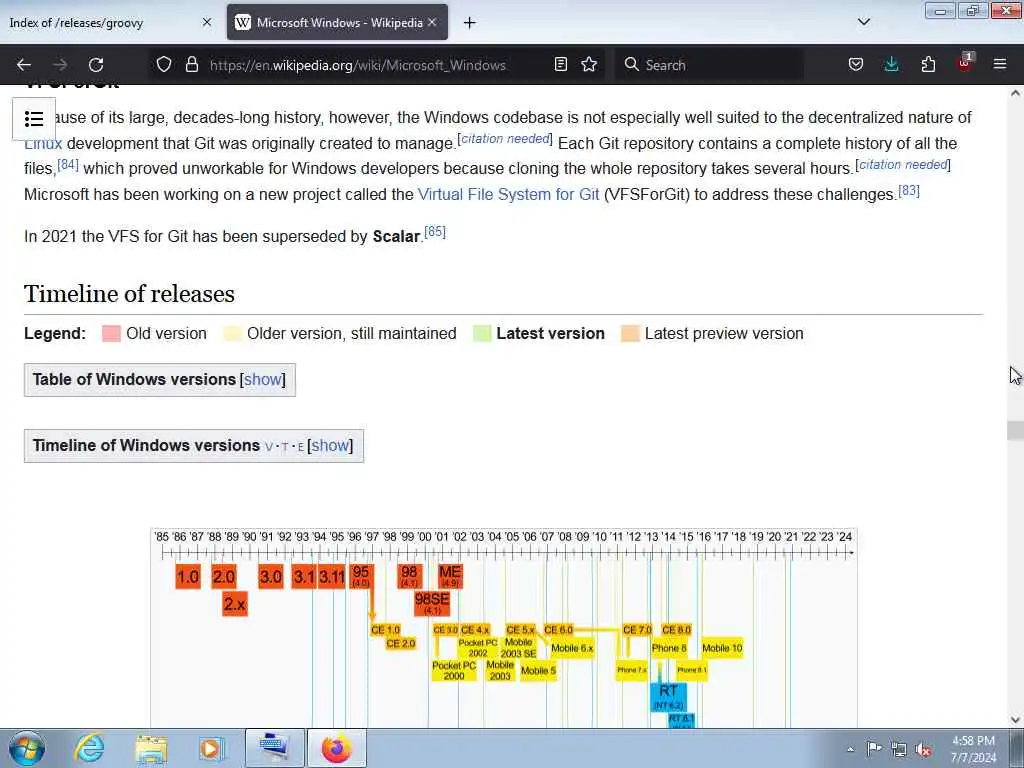
Task: Click the ME box in timeline
Action: pyautogui.click(x=450, y=576)
